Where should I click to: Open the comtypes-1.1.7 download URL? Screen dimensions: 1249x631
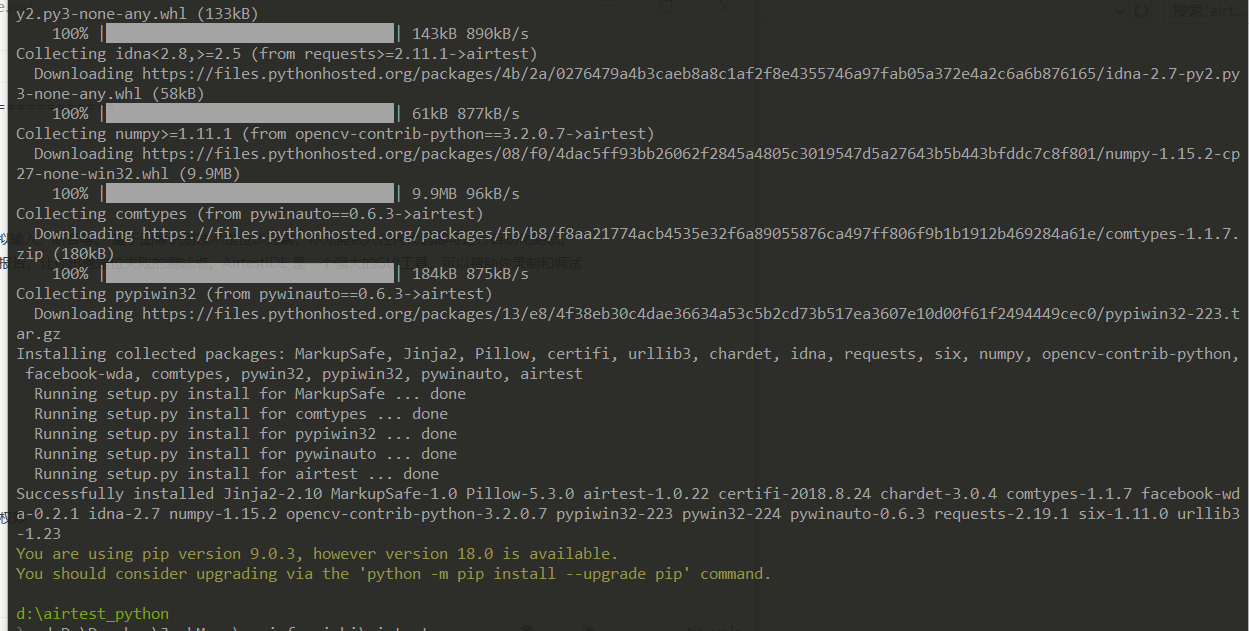coord(690,234)
